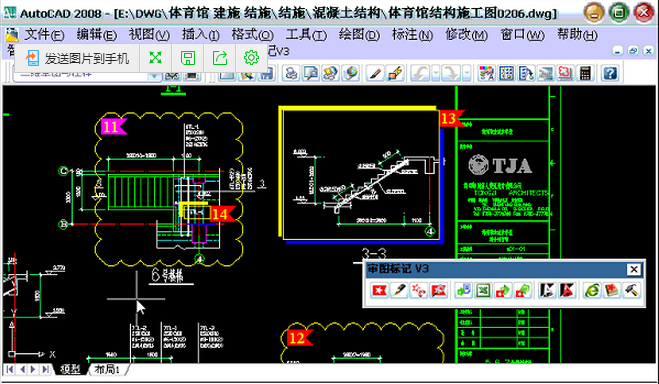This screenshot has height=384, width=659.
Task: Open the 标注(N) menu
Action: [x=412, y=34]
